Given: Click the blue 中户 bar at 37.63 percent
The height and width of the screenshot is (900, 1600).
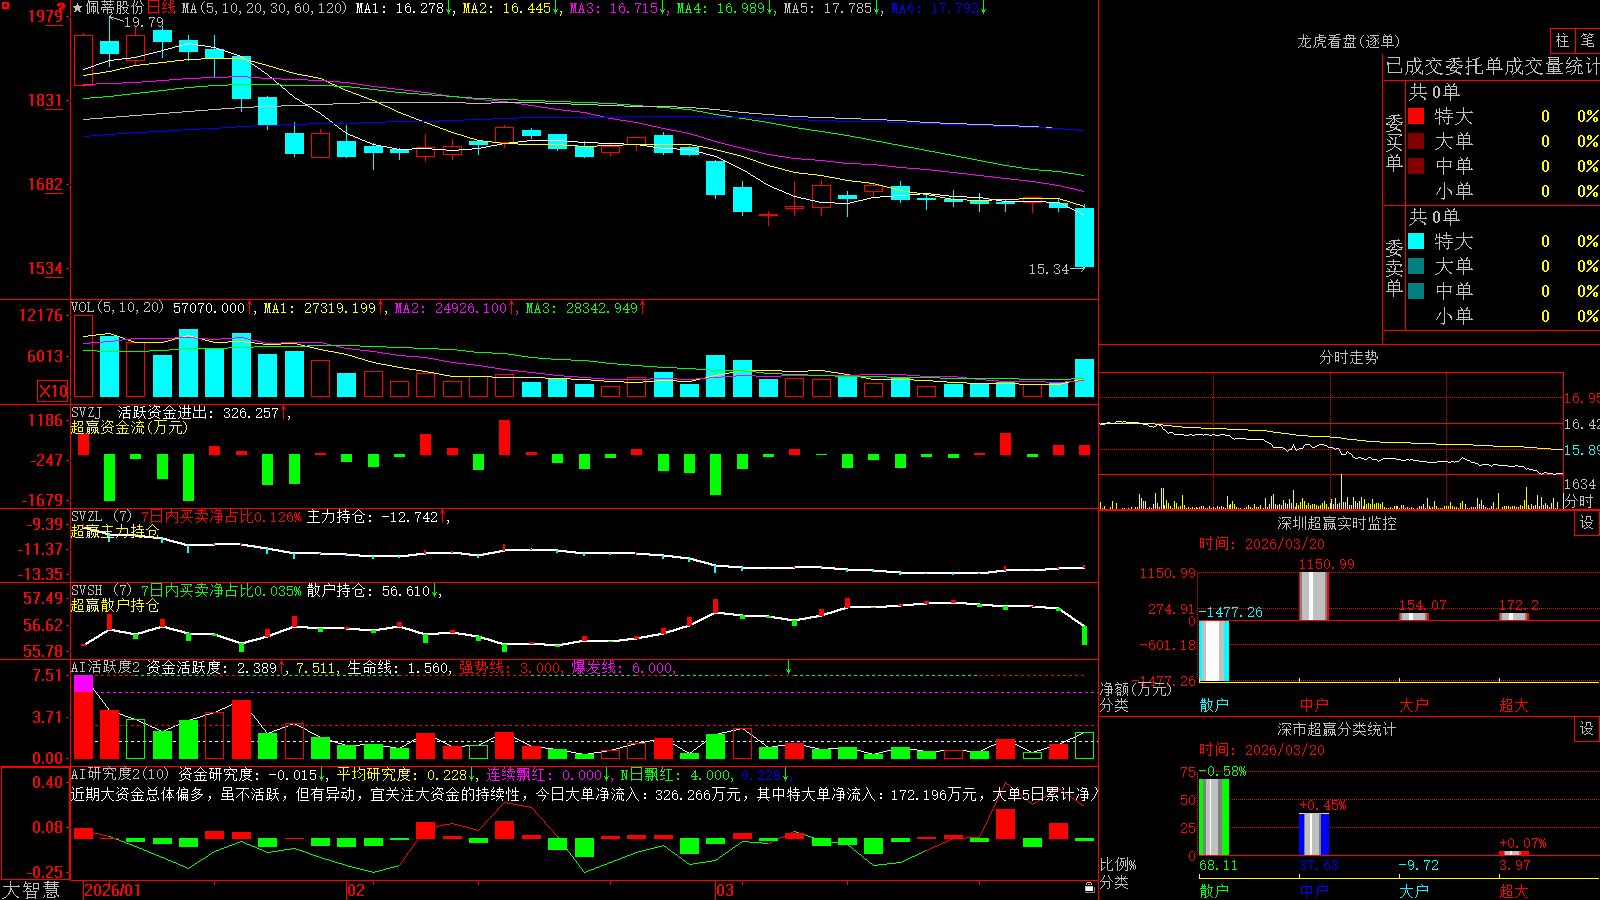Looking at the screenshot, I should point(1314,834).
